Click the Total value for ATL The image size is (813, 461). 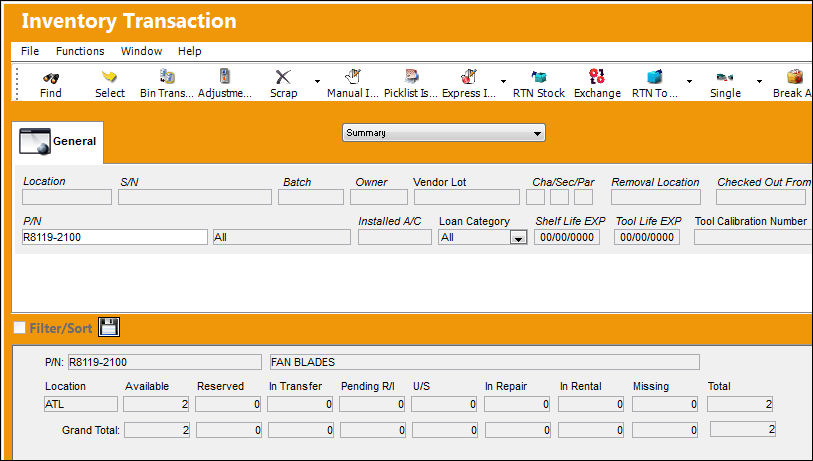(740, 404)
